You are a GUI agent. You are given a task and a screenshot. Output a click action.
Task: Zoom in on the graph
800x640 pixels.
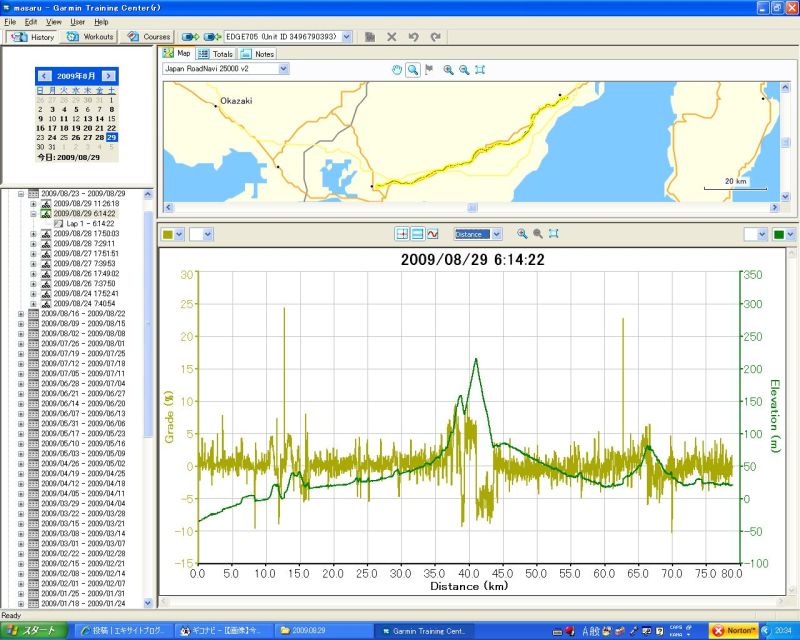521,234
